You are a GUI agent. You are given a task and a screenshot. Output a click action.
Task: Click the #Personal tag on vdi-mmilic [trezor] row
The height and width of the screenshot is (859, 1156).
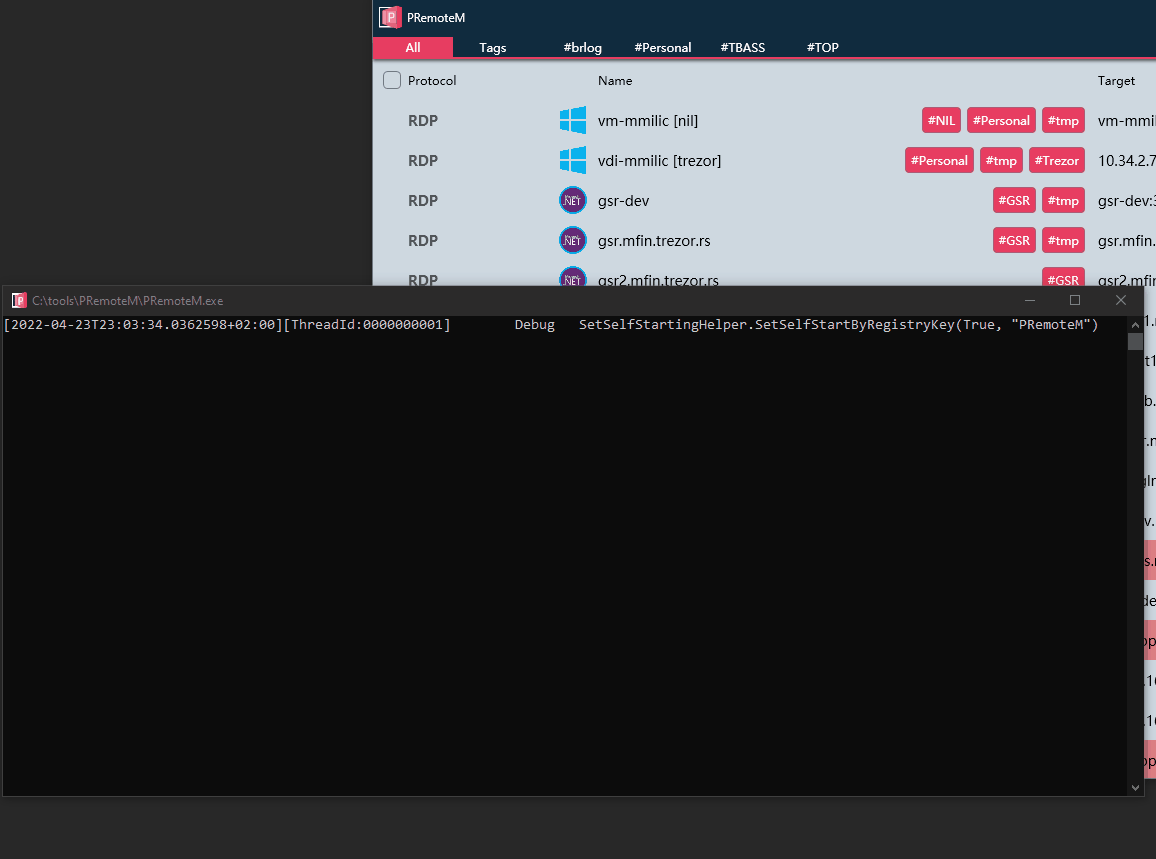click(939, 160)
